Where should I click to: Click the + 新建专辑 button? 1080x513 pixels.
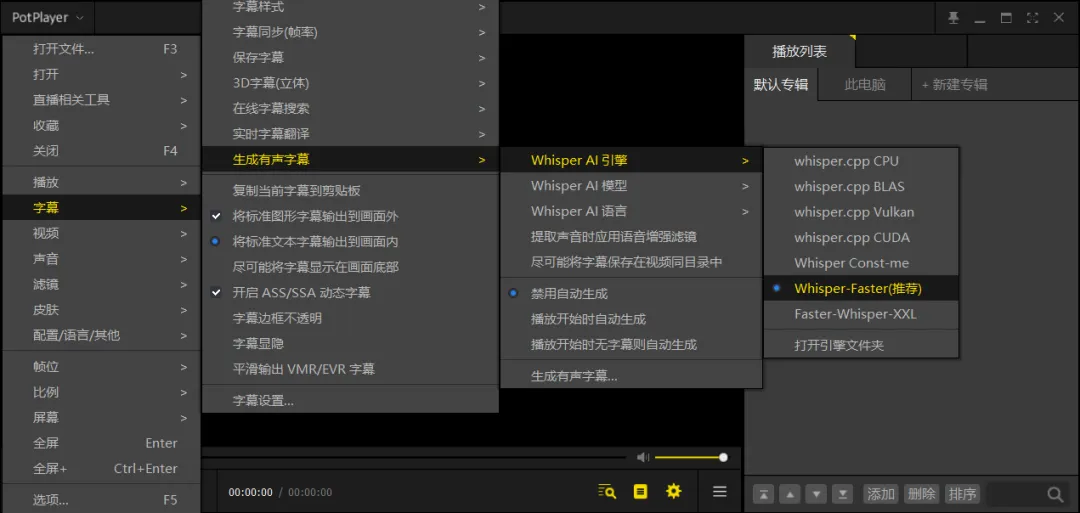[955, 85]
